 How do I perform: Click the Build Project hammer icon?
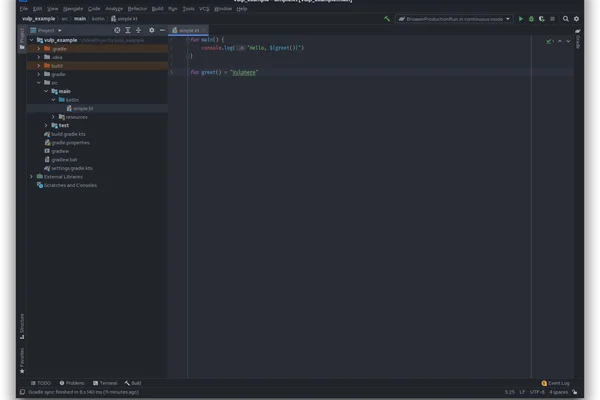click(x=387, y=19)
